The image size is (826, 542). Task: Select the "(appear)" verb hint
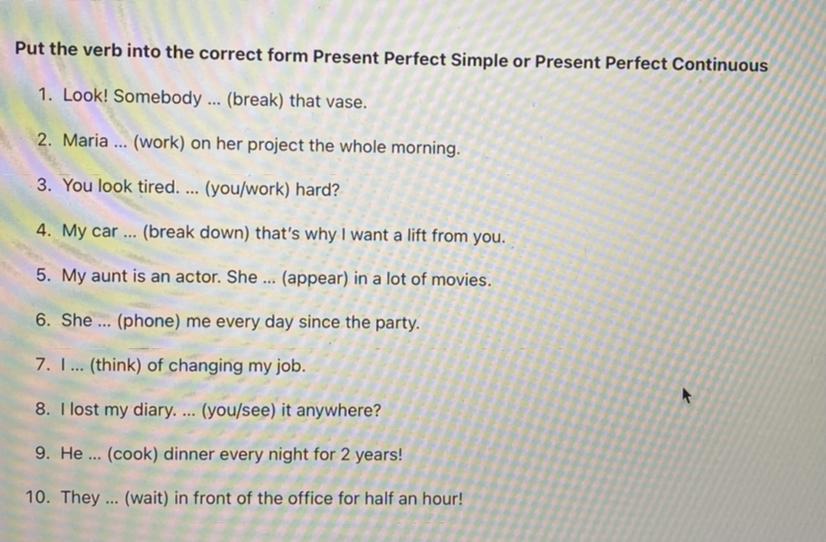[315, 279]
